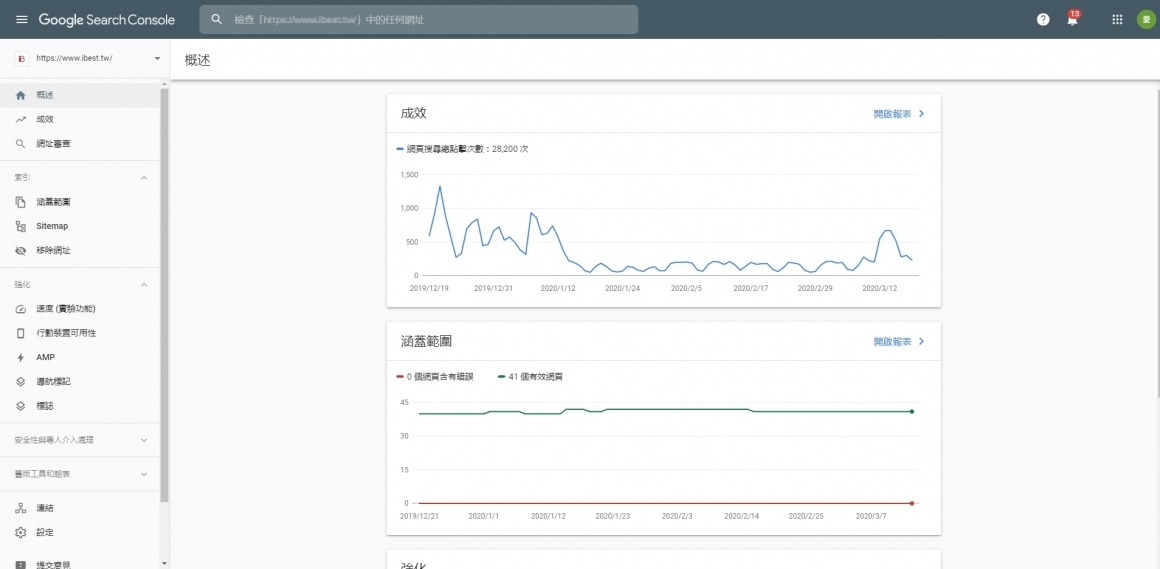Open 標誌 report
The height and width of the screenshot is (569, 1160).
[x=79, y=406]
